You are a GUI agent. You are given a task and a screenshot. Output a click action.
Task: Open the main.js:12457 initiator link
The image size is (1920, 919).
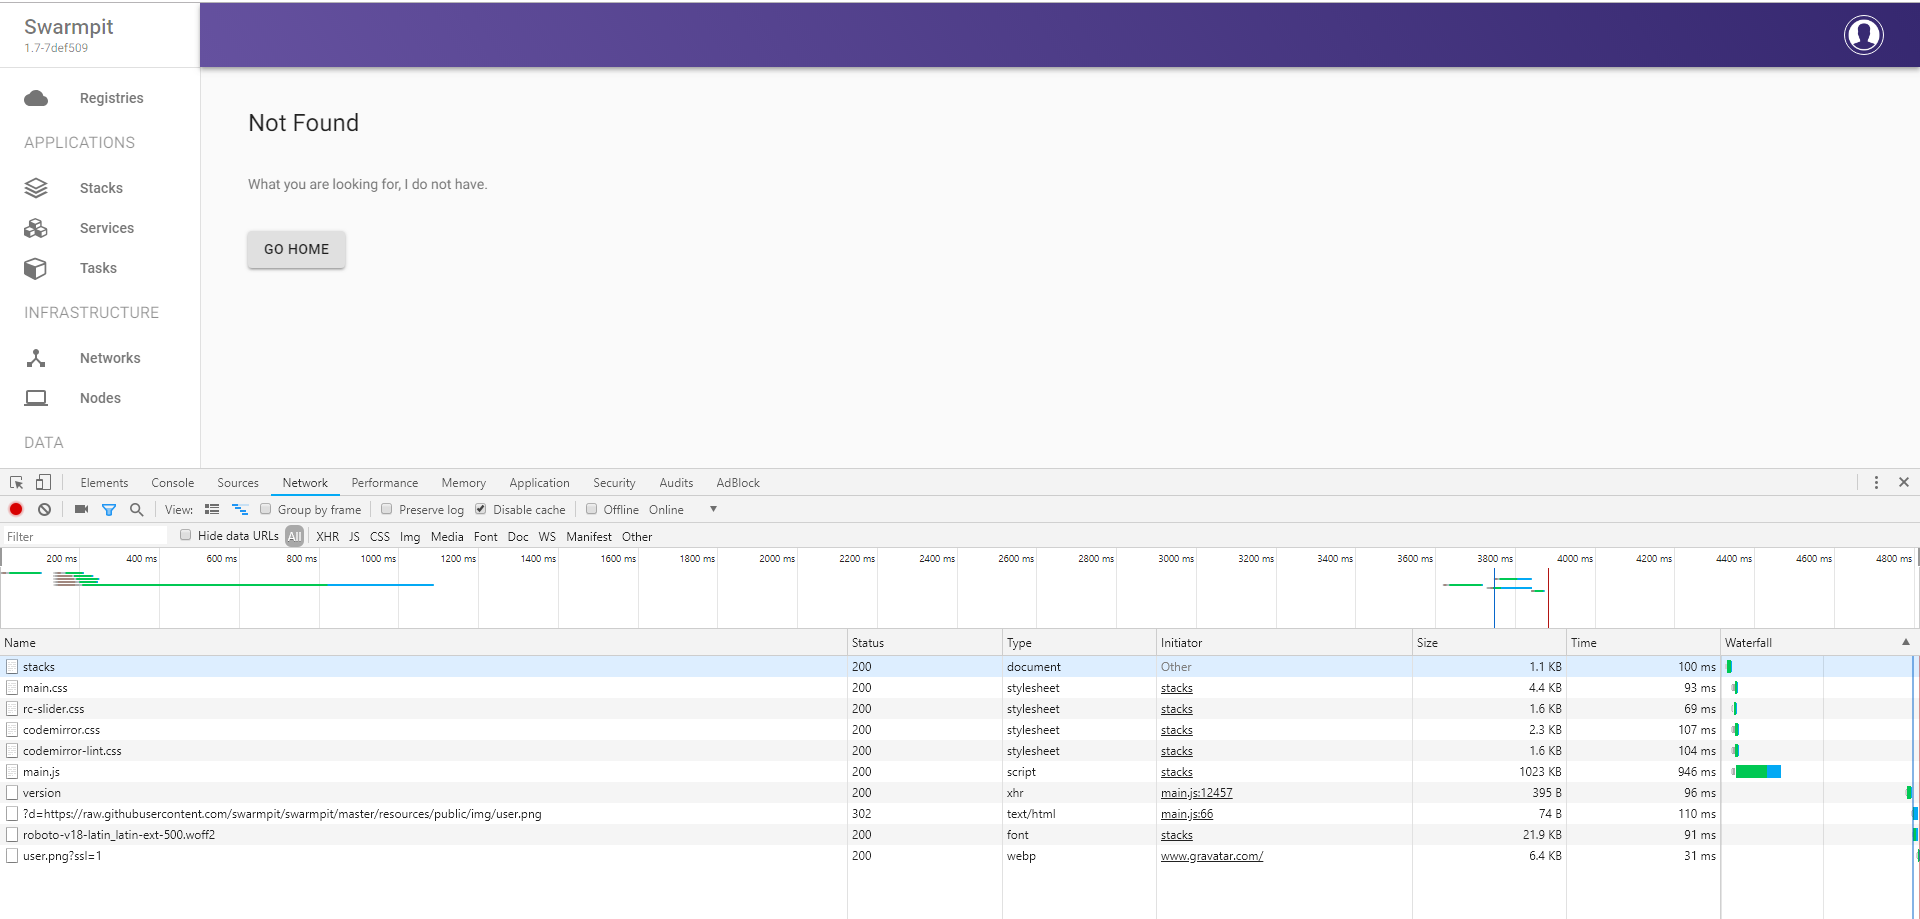pyautogui.click(x=1196, y=792)
